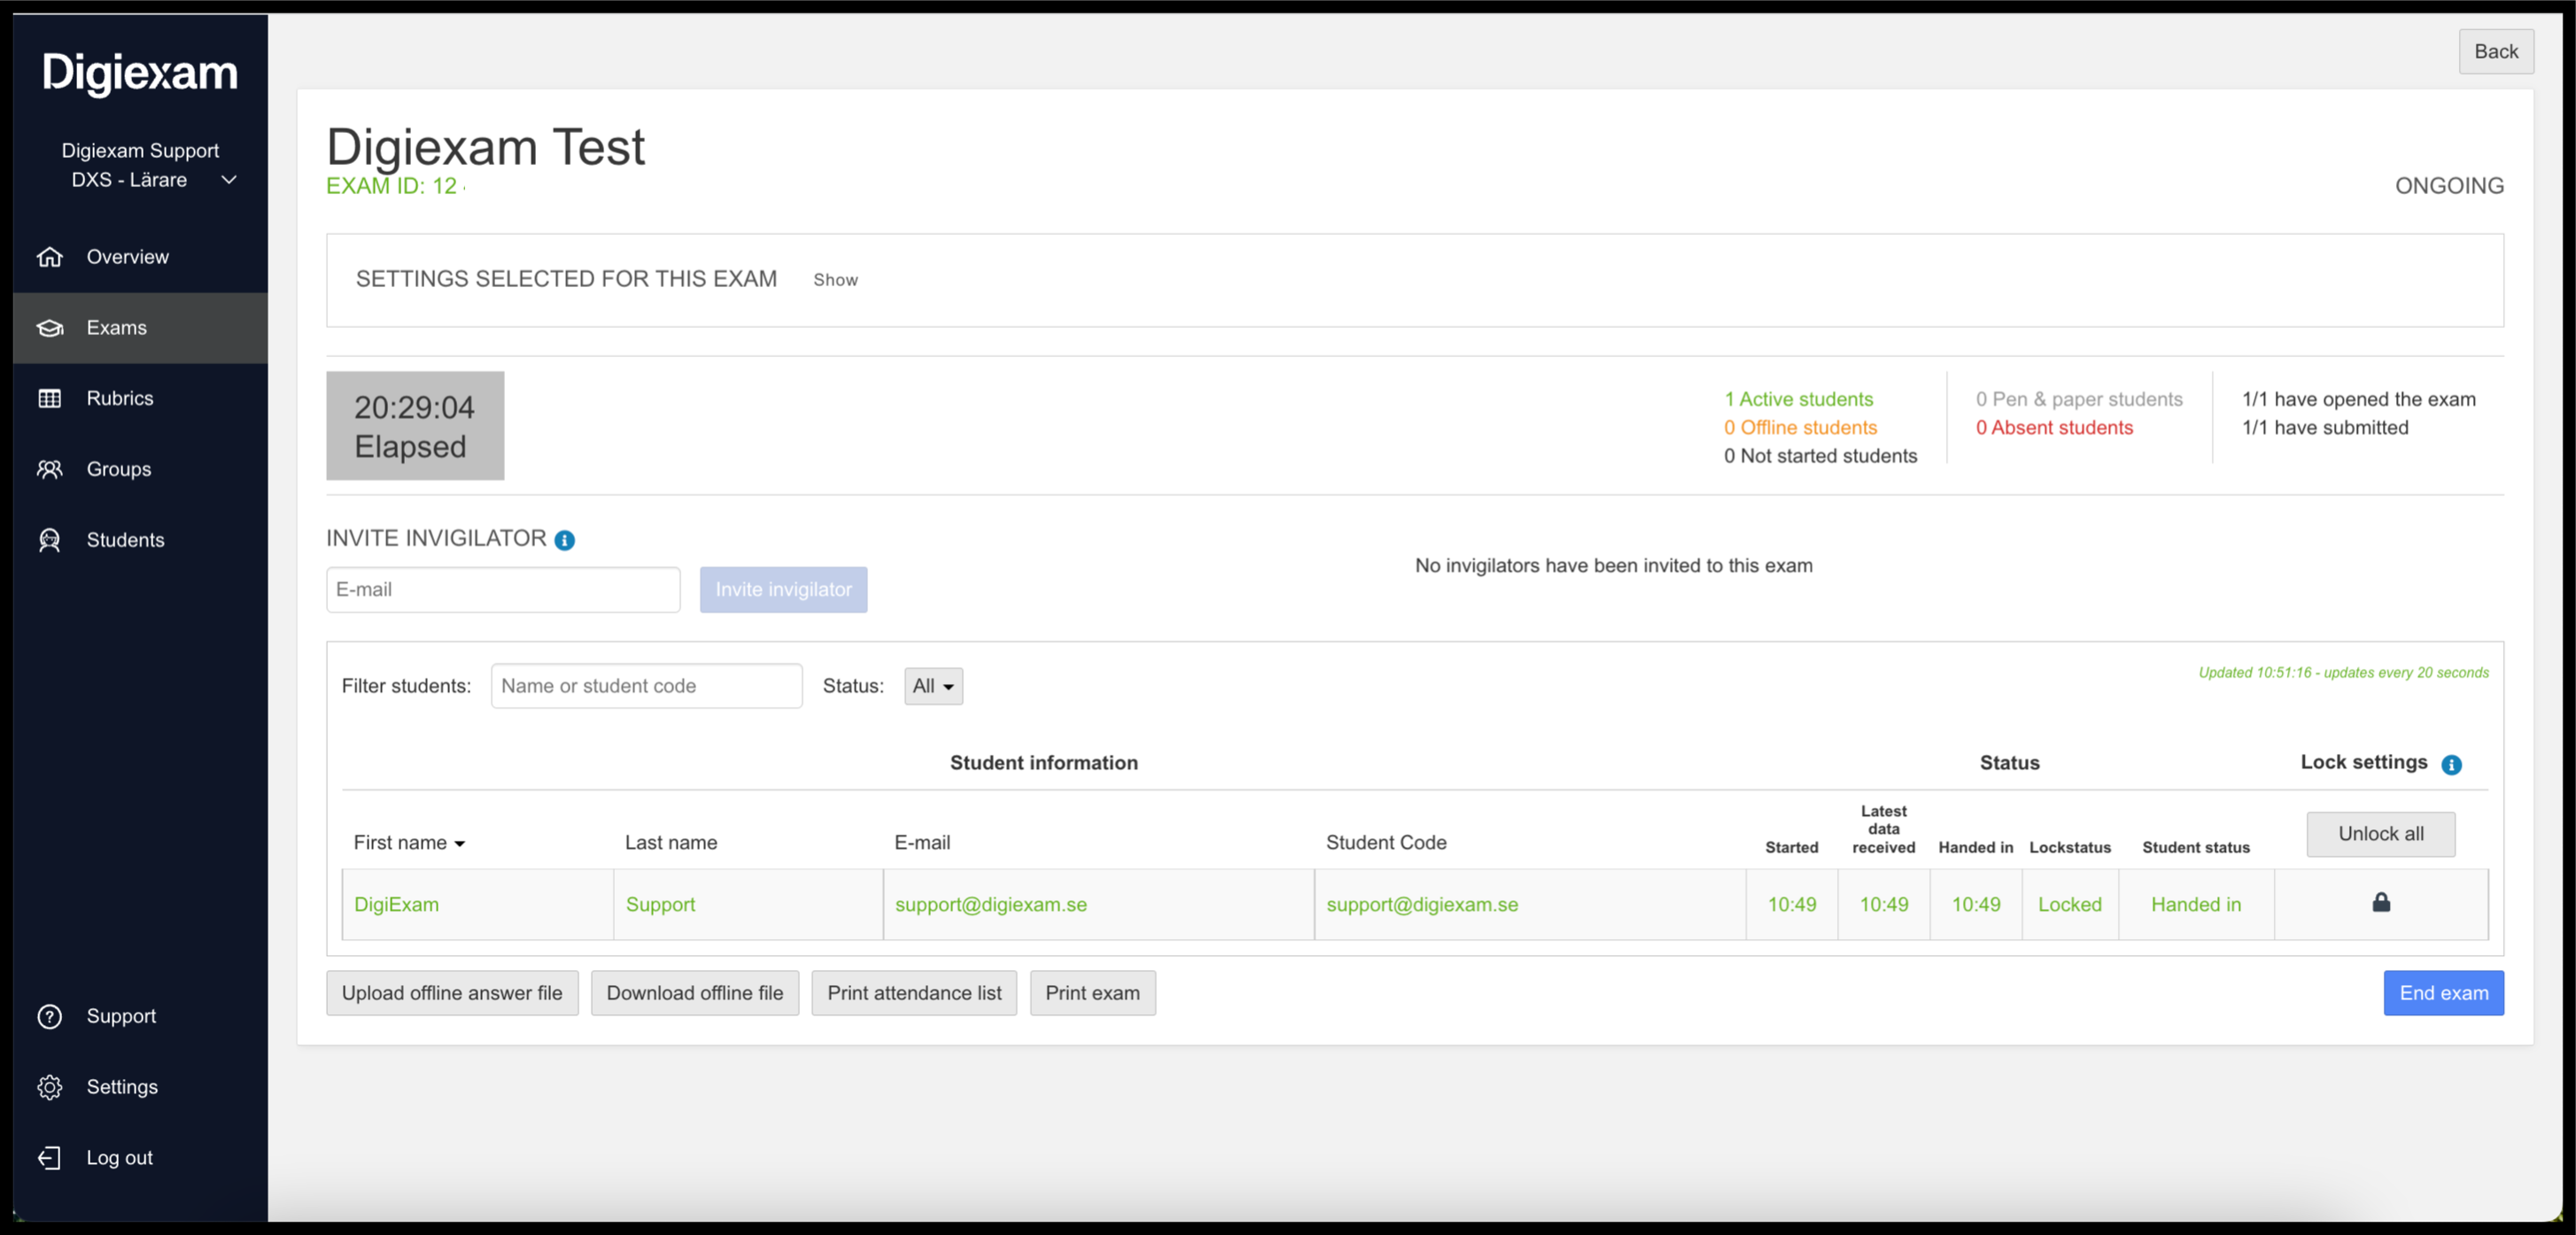Click the Students icon in sidebar

49,540
